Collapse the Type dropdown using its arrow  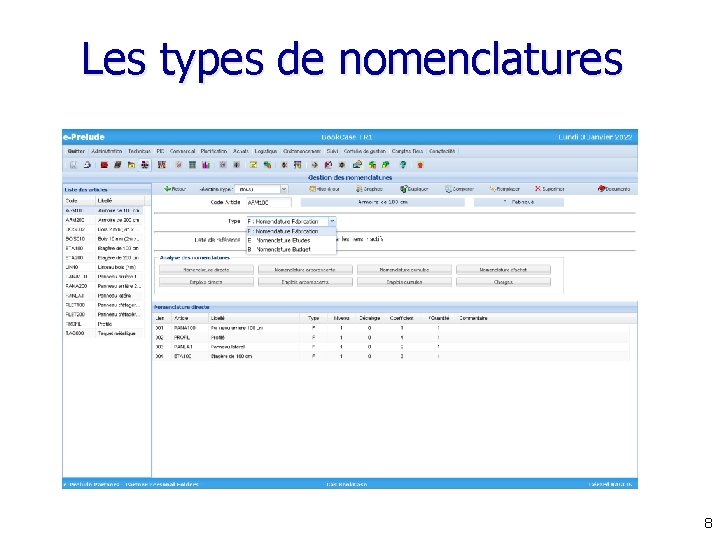(x=332, y=221)
